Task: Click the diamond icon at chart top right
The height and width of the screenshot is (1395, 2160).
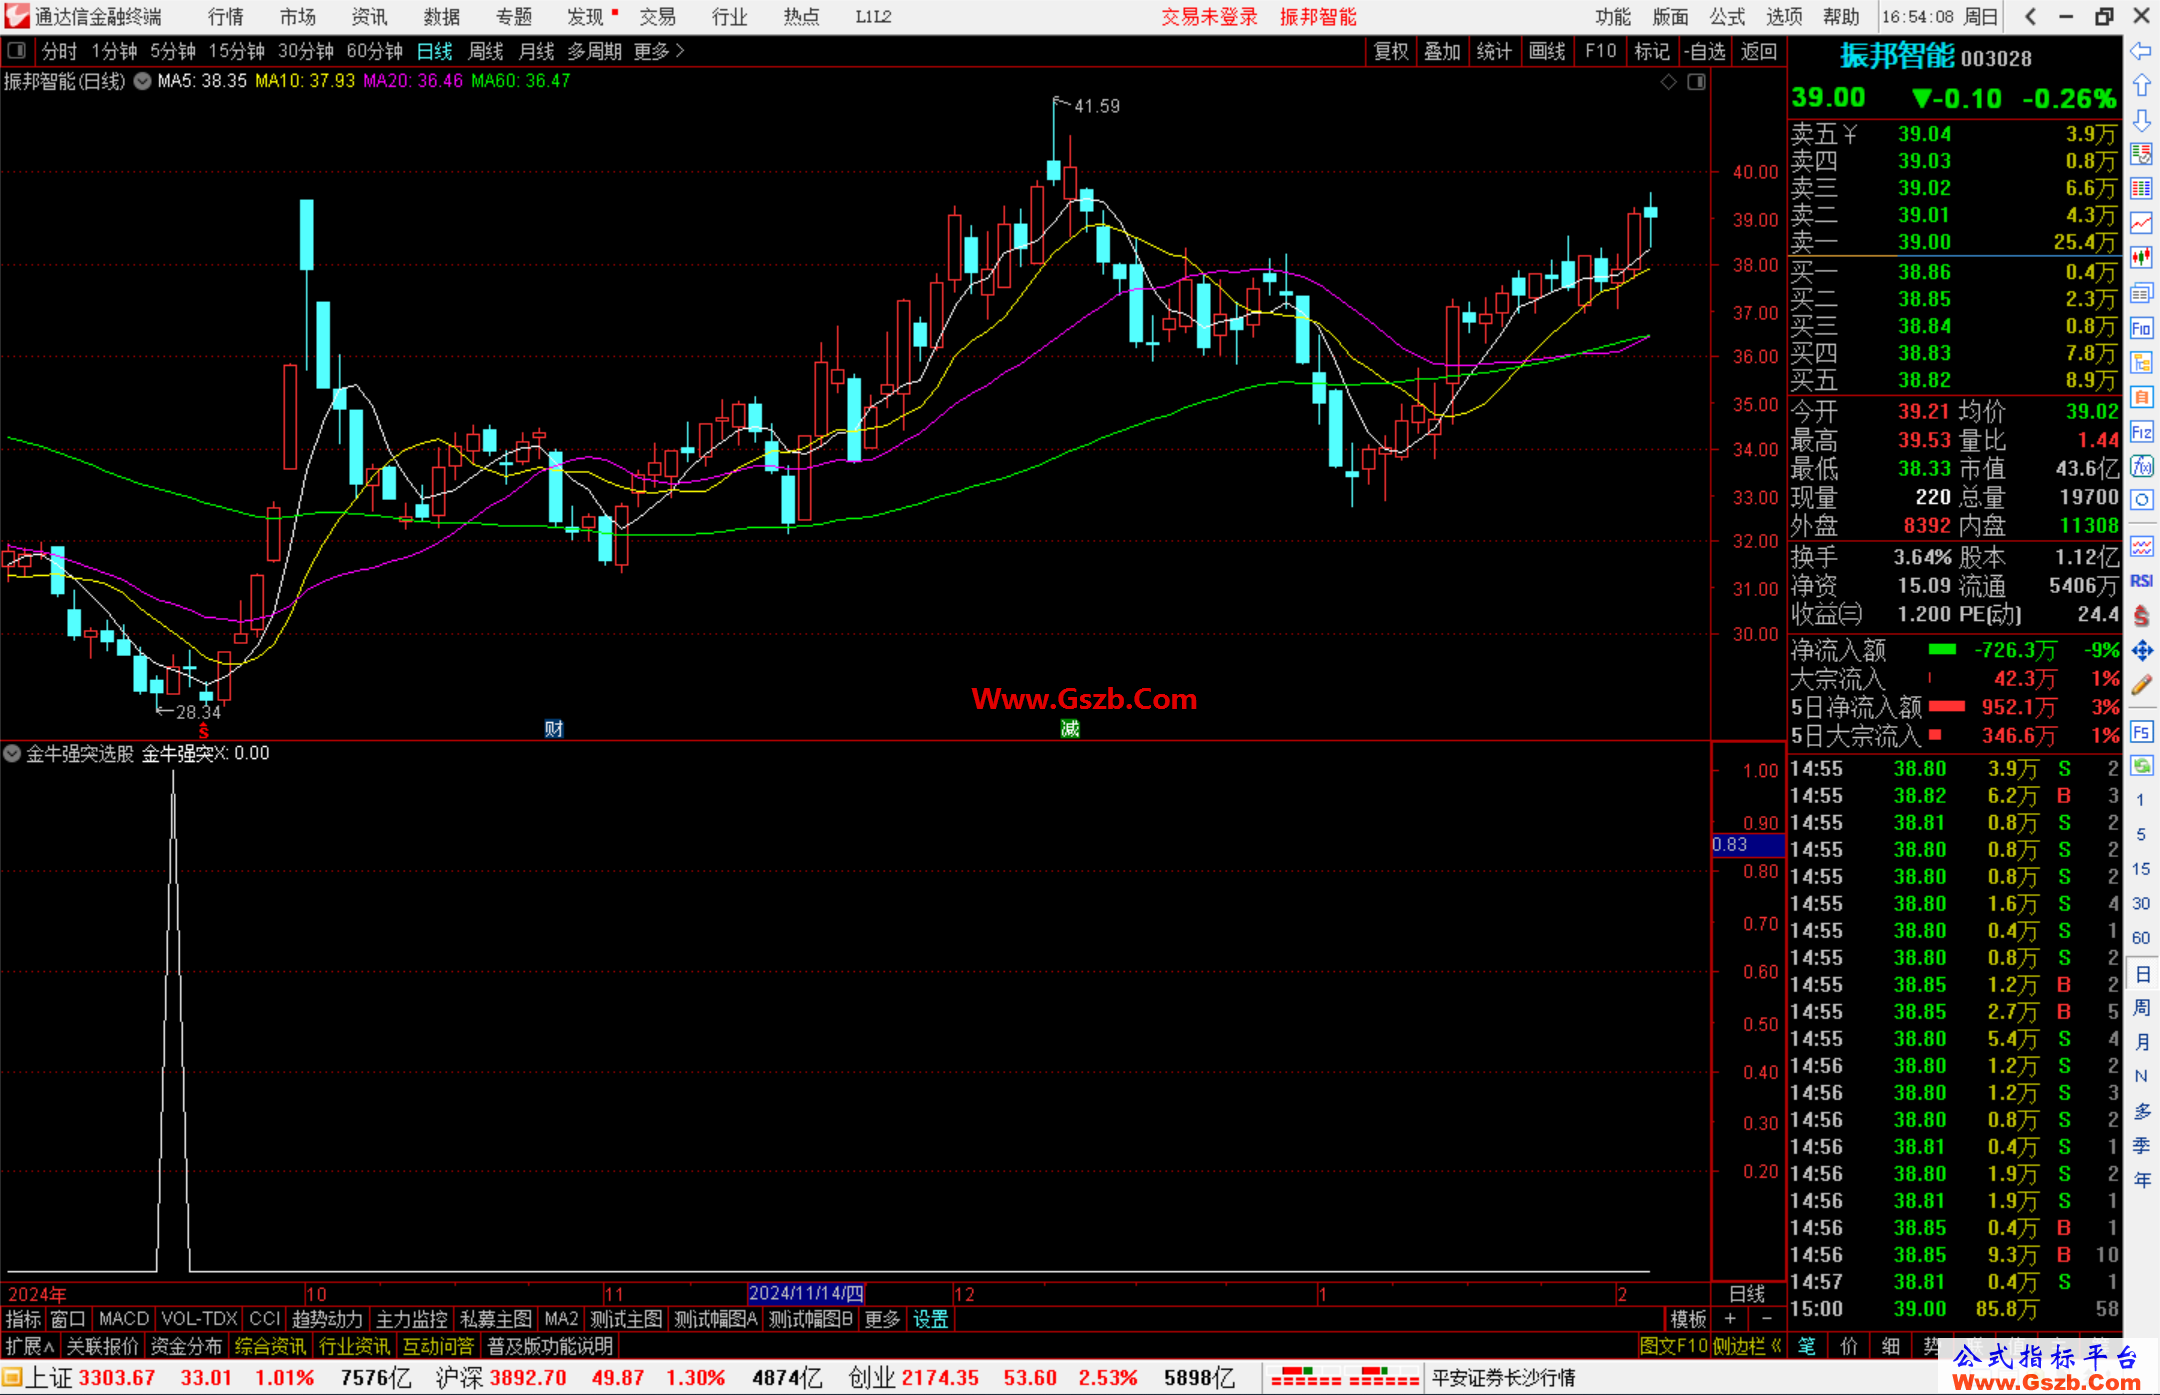Action: pyautogui.click(x=1668, y=82)
